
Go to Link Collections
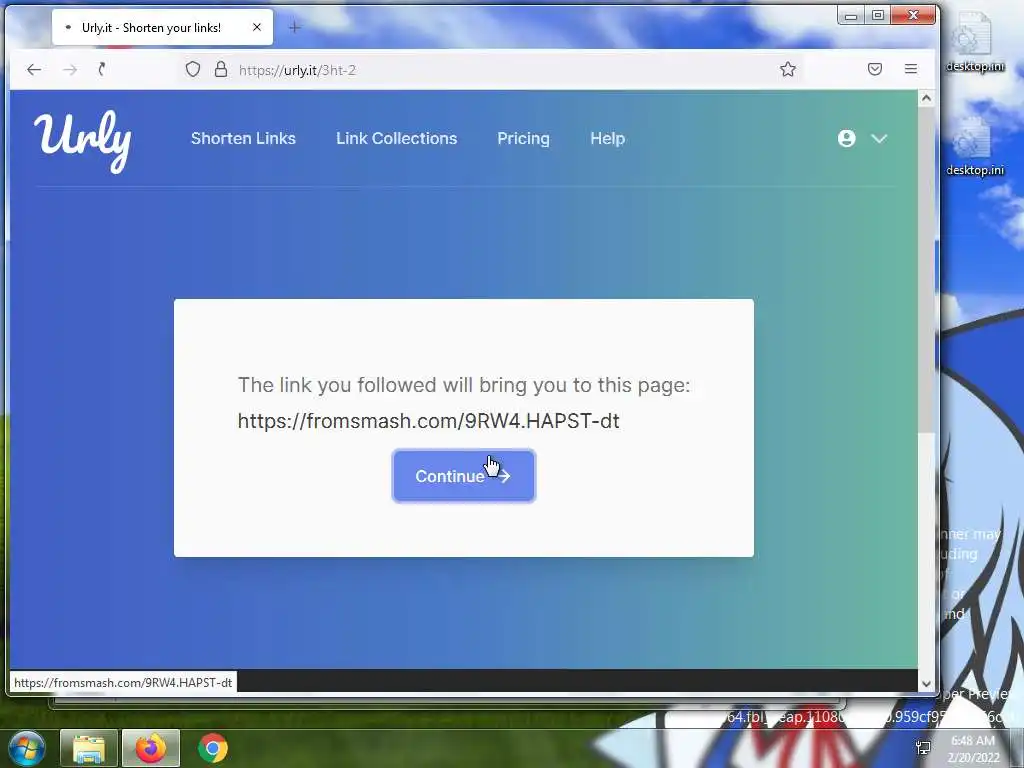[x=396, y=138]
